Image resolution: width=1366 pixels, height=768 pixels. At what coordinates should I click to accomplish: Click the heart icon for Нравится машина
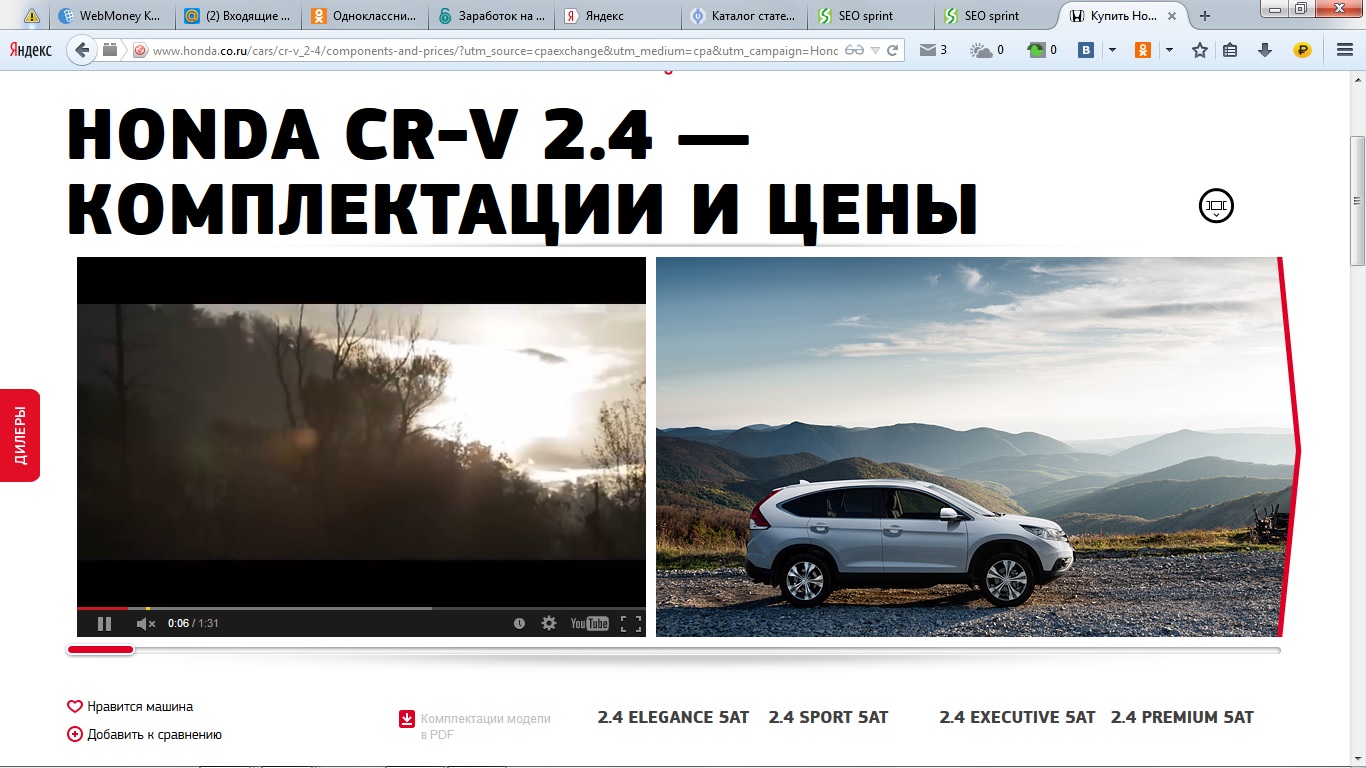(75, 706)
